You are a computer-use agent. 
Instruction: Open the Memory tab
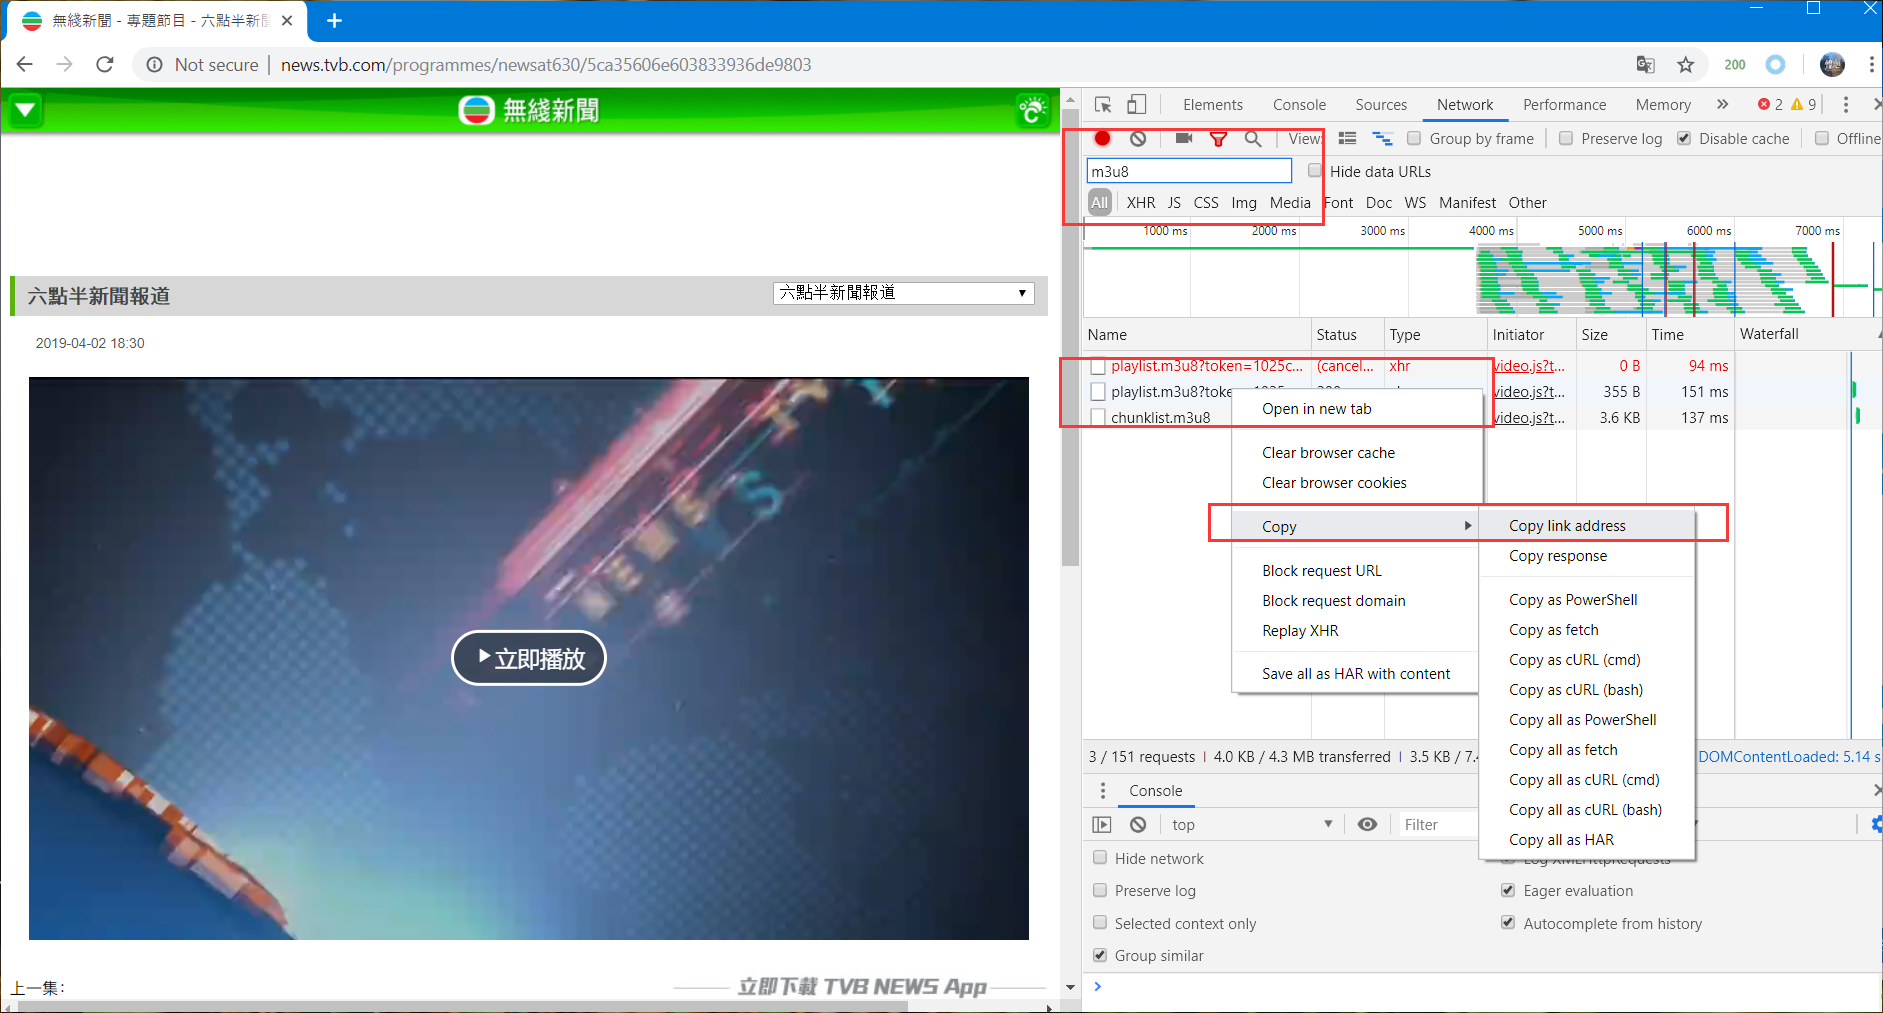tap(1663, 105)
